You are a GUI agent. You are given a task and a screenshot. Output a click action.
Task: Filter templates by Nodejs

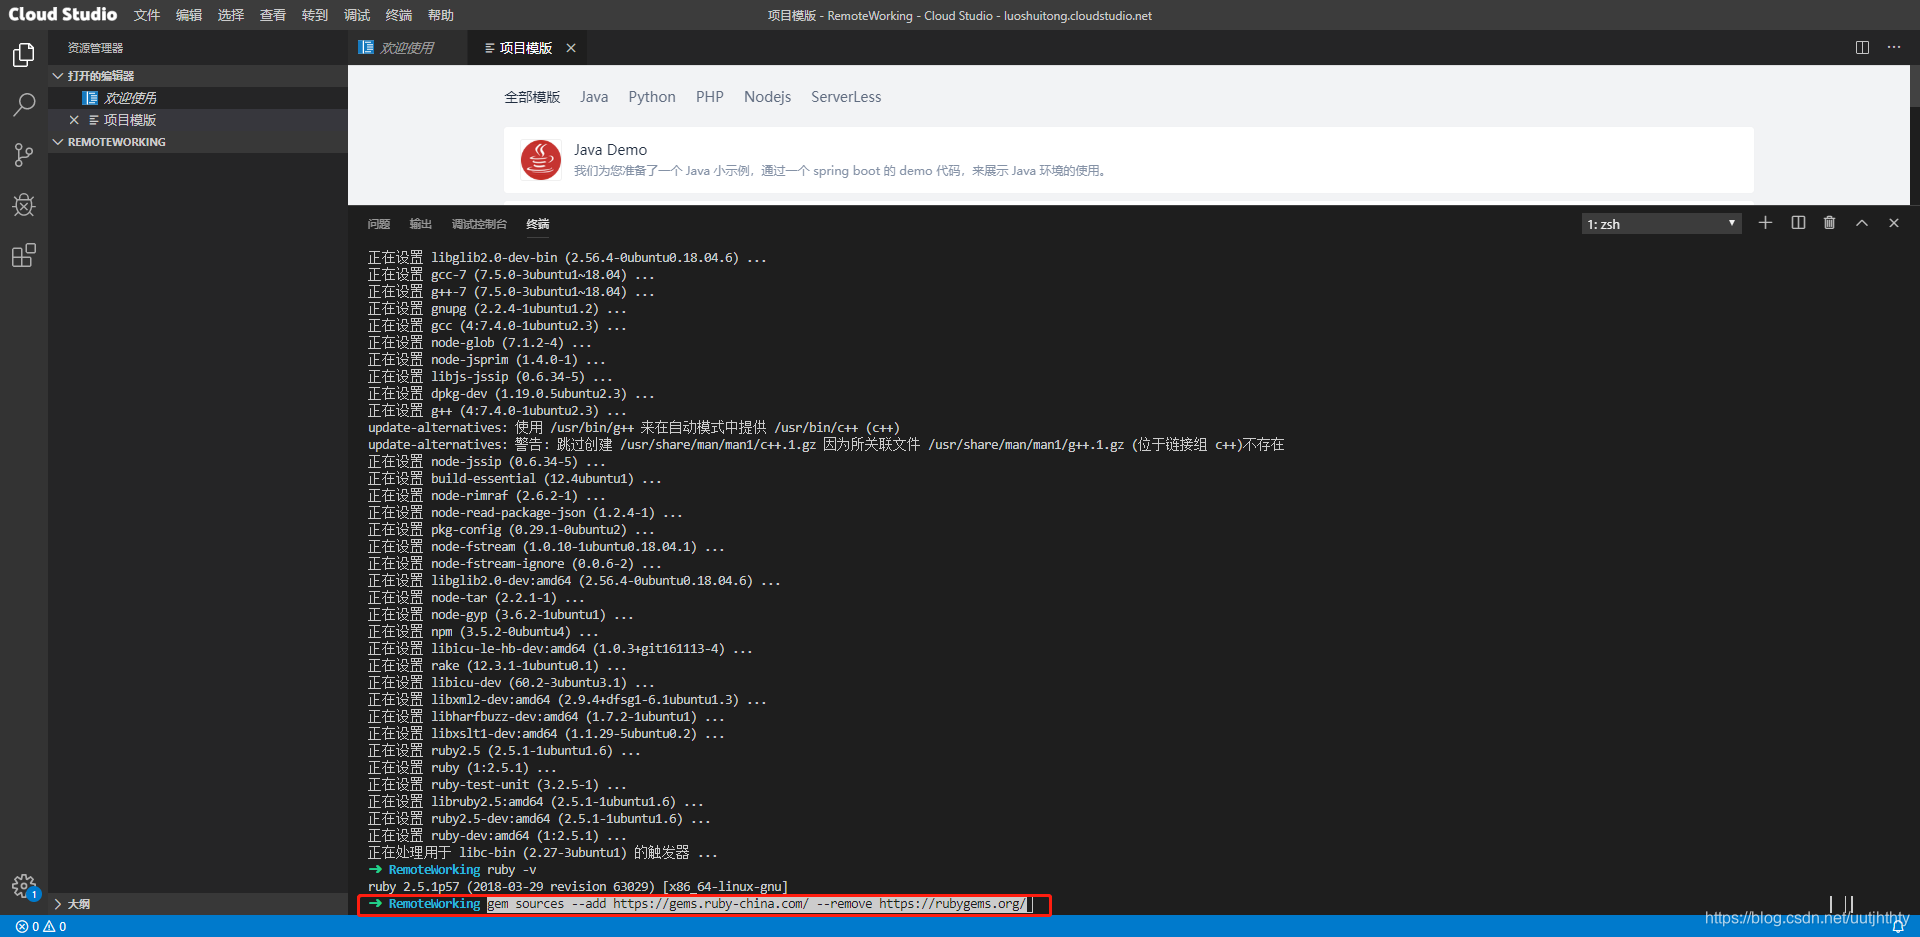point(767,97)
